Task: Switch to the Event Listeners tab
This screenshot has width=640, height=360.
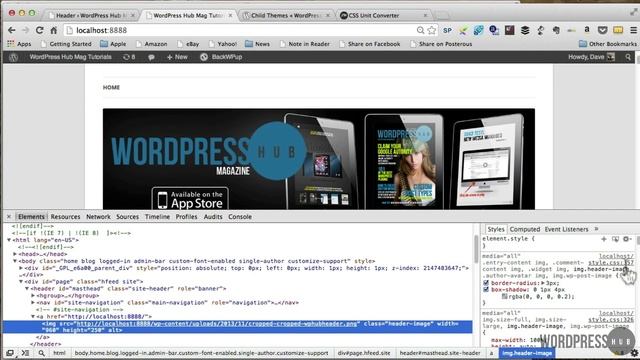Action: (567, 229)
